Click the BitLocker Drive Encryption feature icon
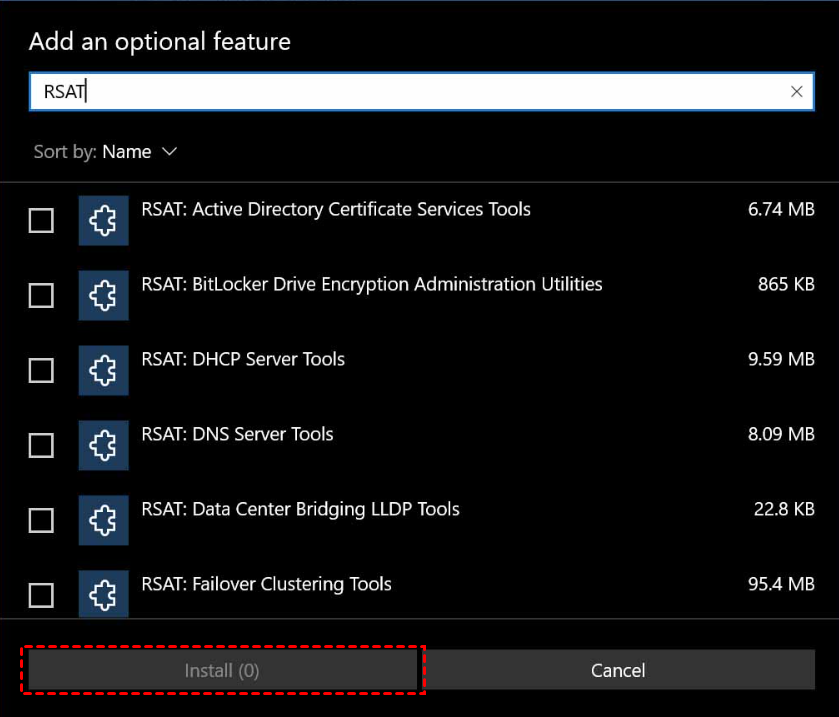 point(103,295)
